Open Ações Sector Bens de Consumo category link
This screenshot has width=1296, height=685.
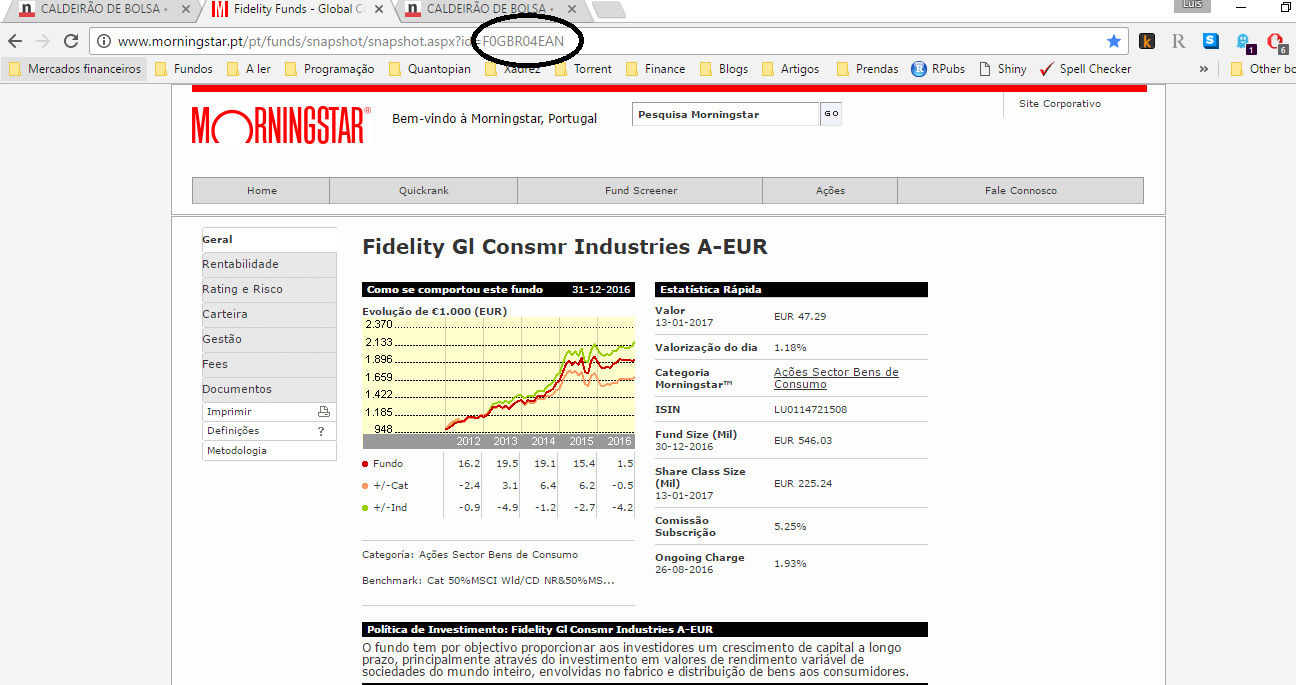836,378
